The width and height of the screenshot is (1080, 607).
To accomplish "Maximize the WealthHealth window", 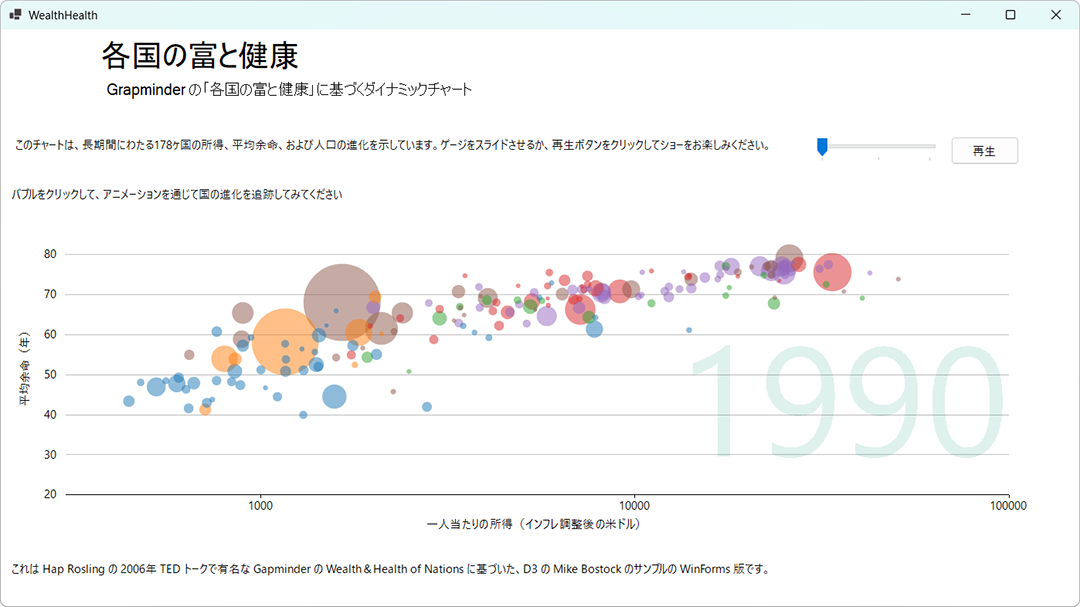I will tap(1010, 14).
